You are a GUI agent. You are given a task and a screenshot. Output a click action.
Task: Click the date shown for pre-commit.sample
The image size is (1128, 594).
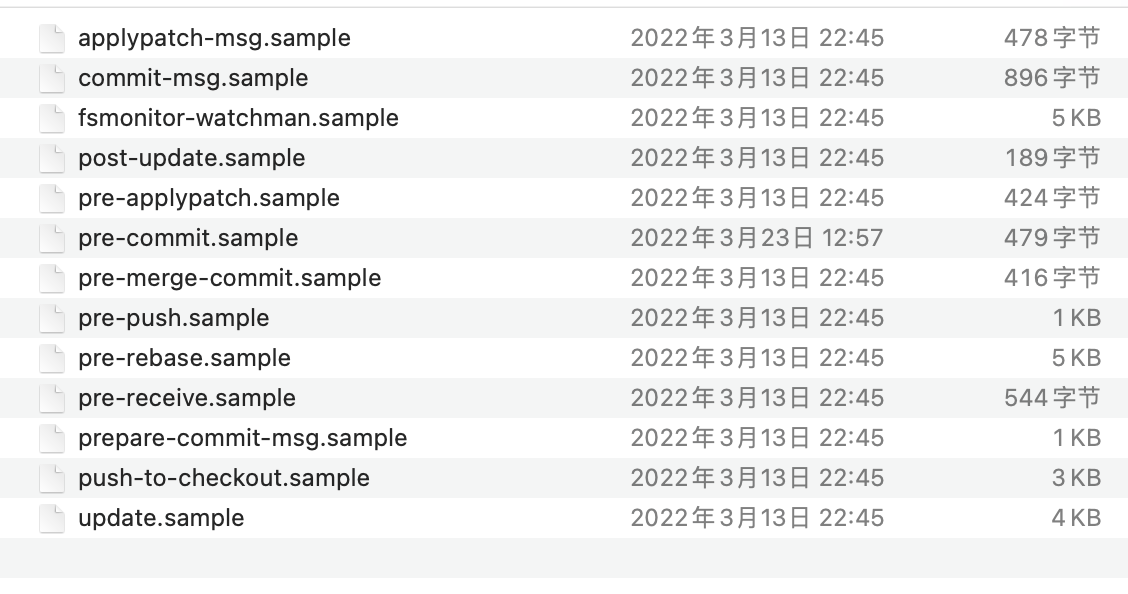(x=757, y=238)
